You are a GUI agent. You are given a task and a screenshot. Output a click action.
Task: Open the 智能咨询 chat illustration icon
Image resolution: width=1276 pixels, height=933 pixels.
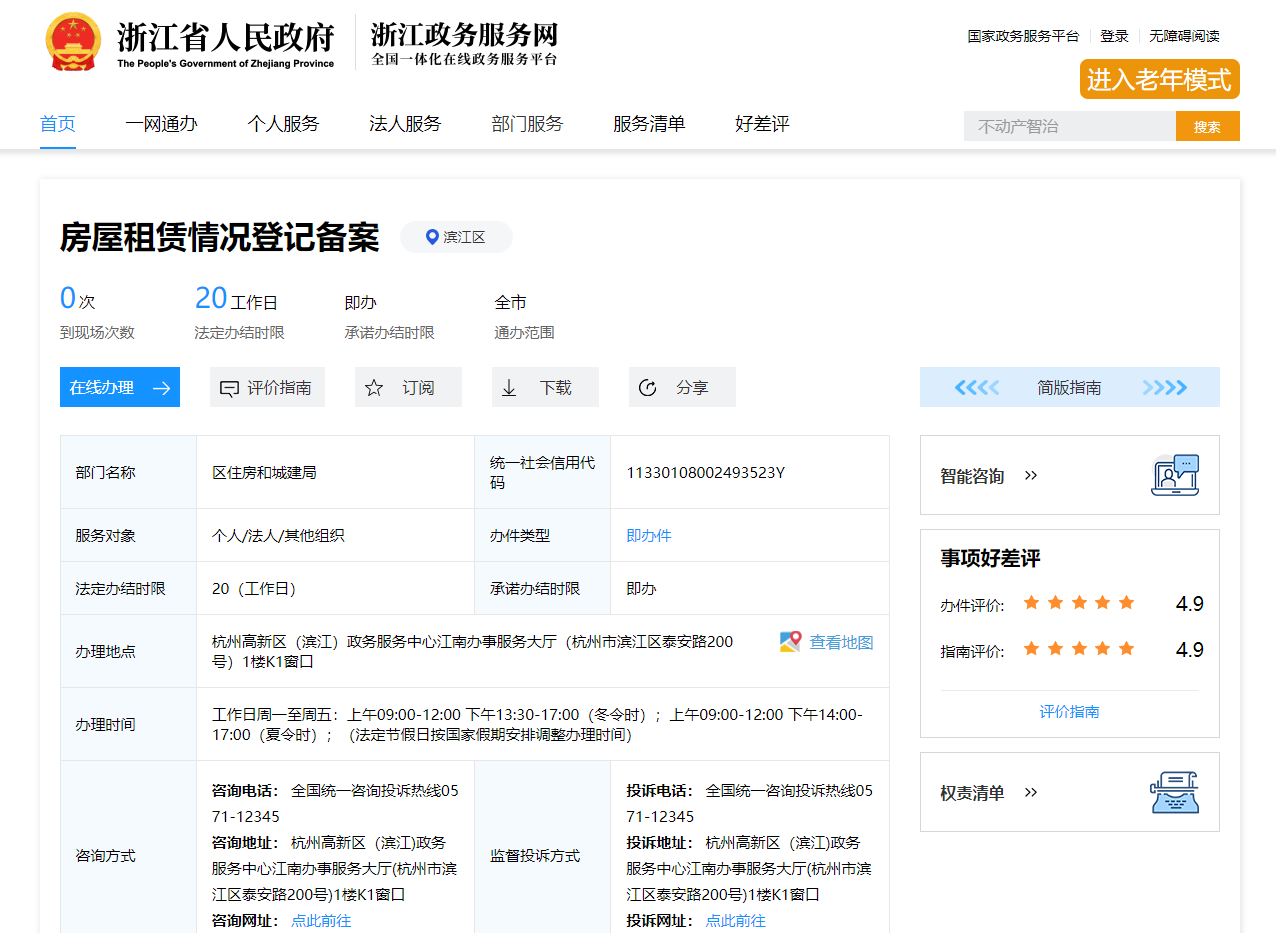(1174, 475)
